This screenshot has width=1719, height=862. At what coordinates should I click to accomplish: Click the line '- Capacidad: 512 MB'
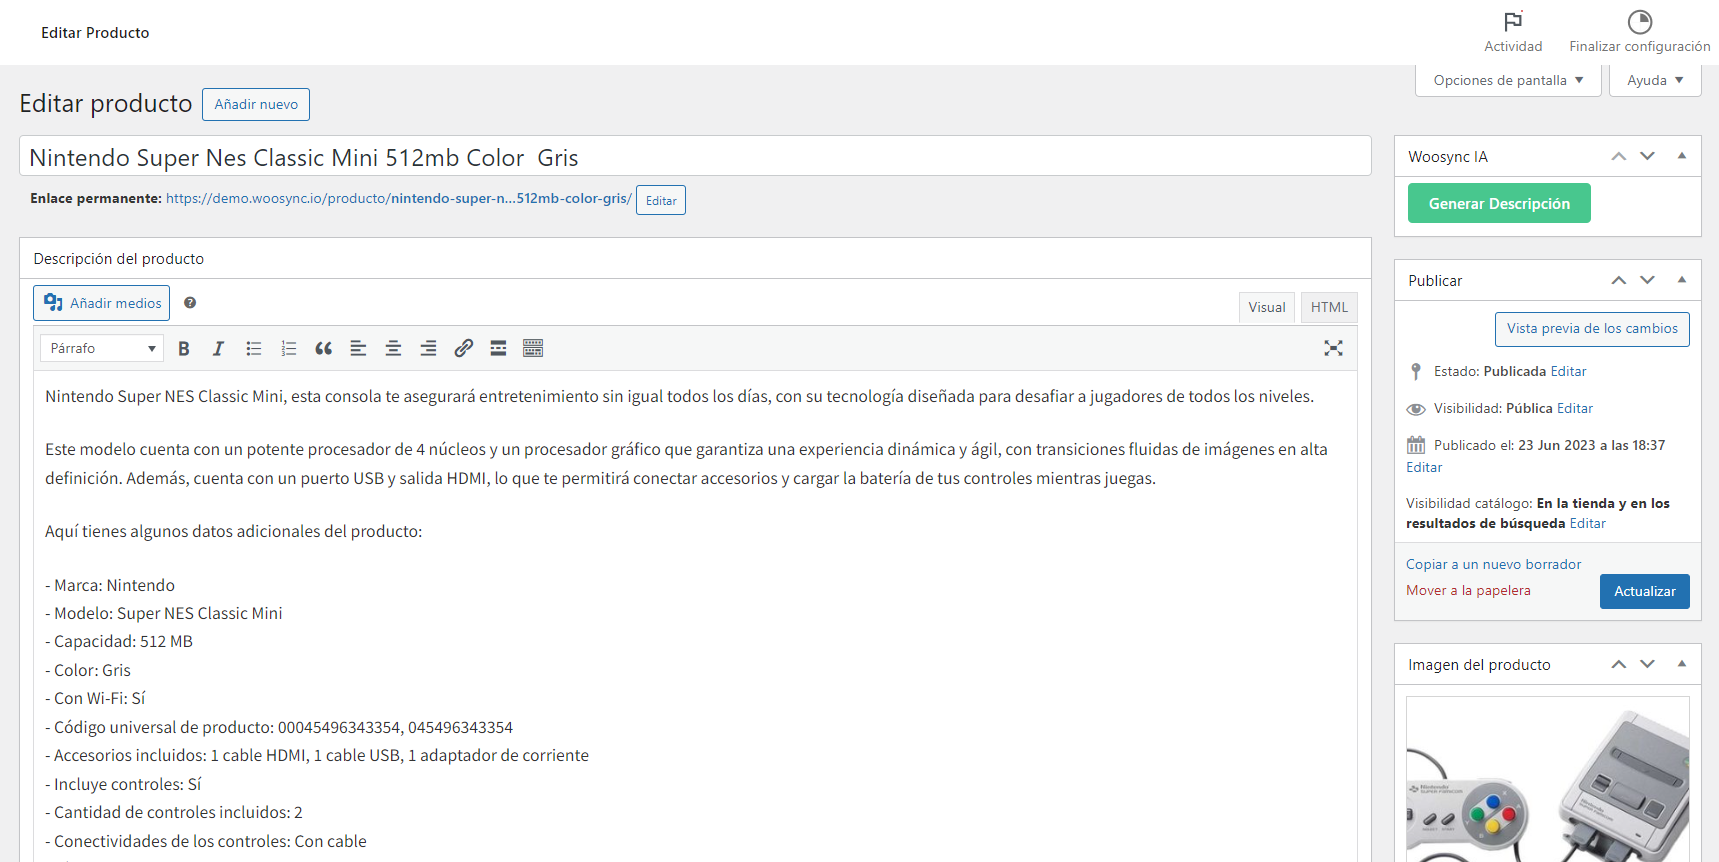119,641
